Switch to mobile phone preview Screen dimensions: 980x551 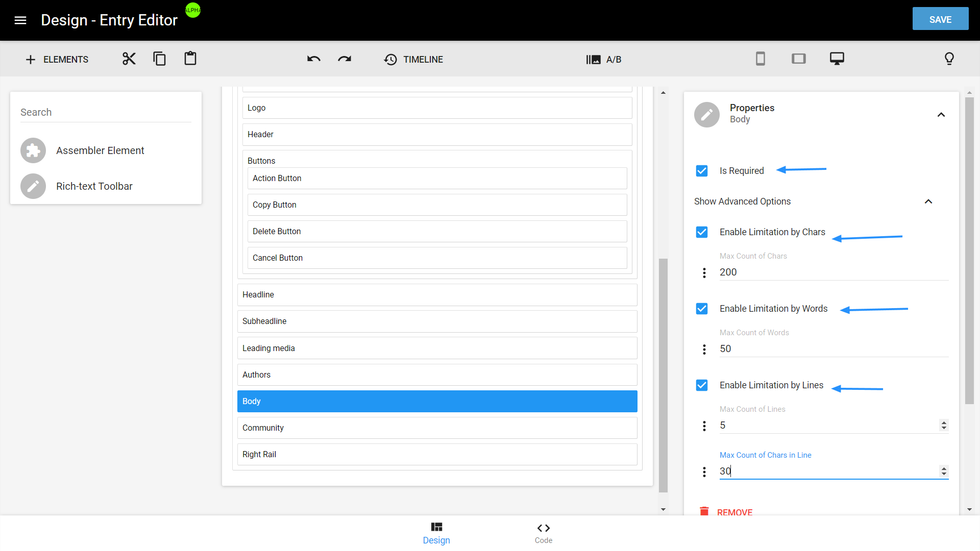pos(760,59)
